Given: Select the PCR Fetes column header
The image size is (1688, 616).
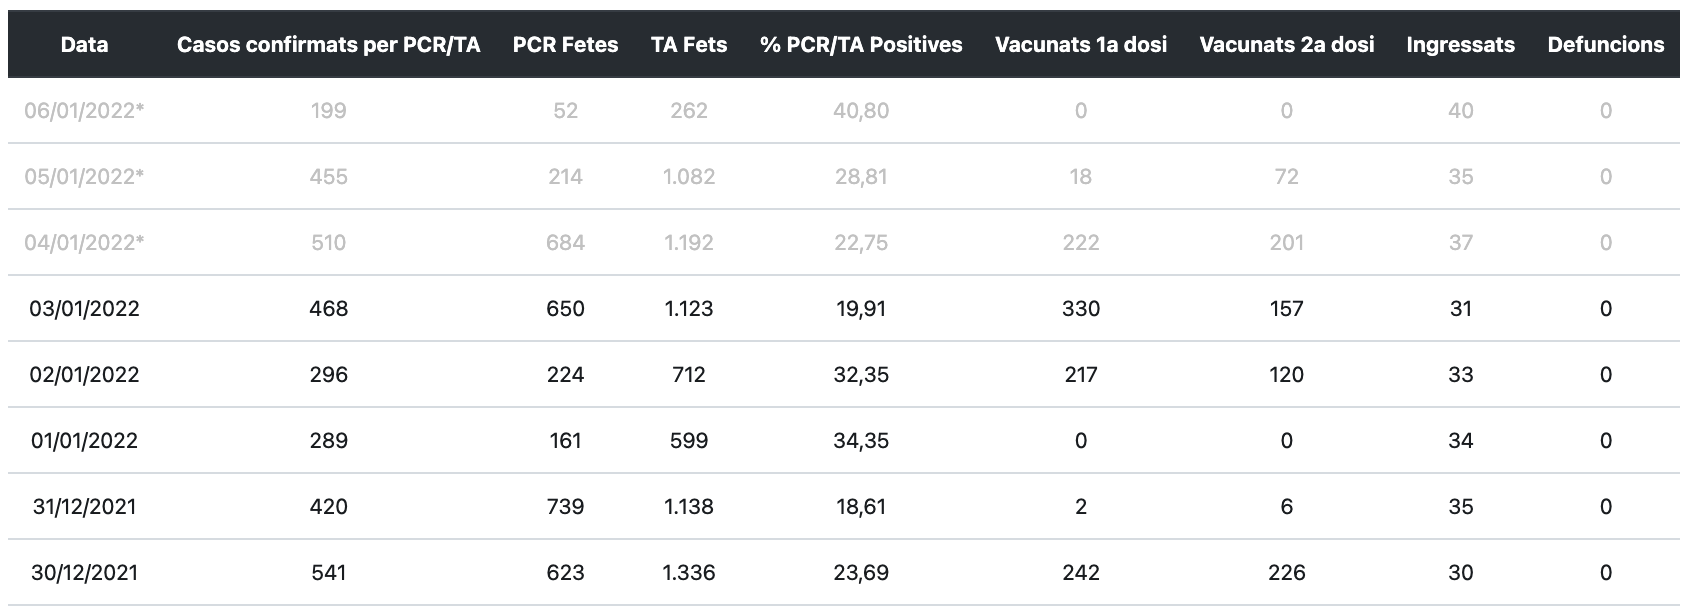Looking at the screenshot, I should point(565,45).
